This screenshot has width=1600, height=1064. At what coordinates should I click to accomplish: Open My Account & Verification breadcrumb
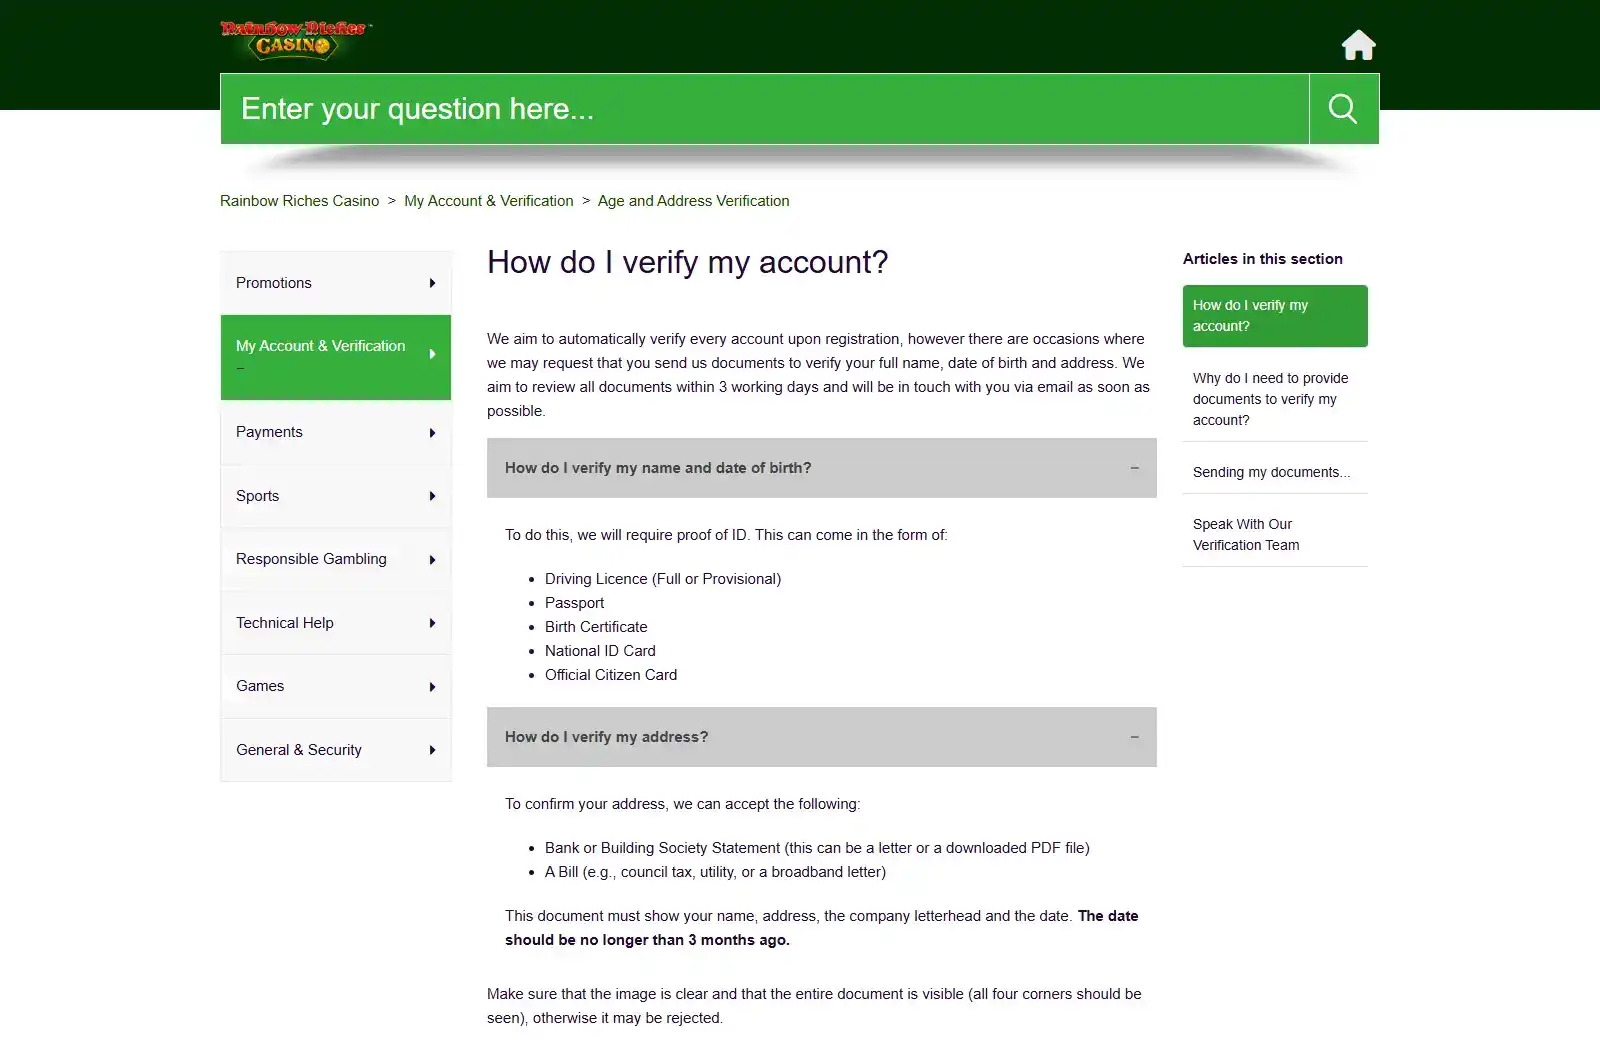(x=489, y=201)
